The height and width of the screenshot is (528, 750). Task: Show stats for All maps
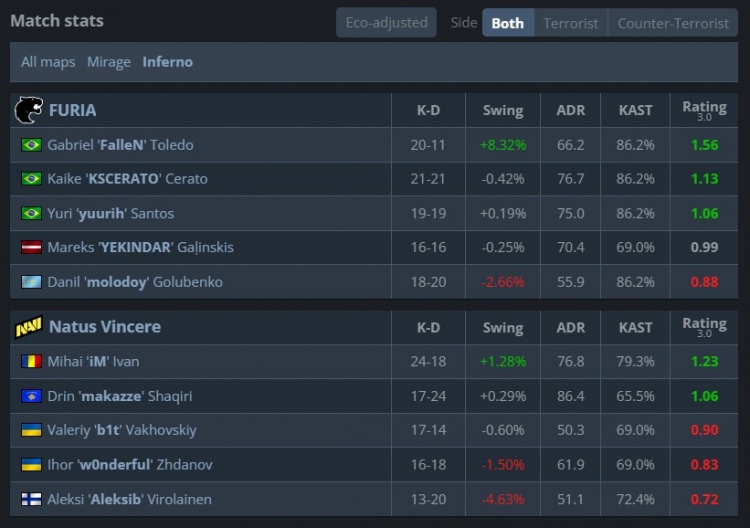(x=48, y=62)
